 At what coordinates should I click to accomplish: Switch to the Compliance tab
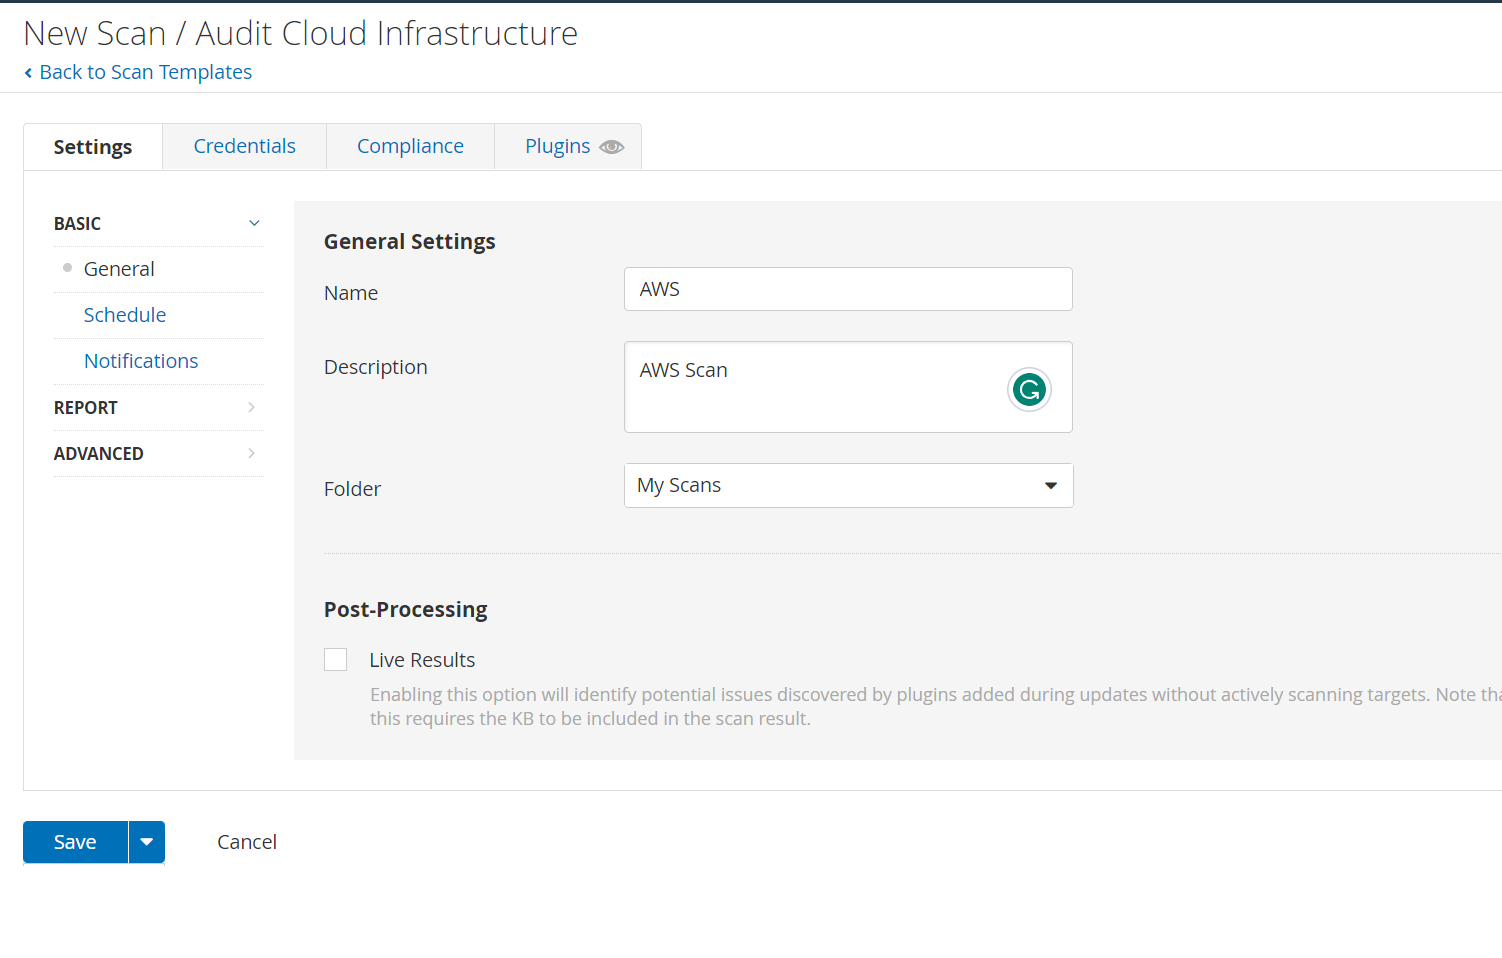click(x=410, y=146)
